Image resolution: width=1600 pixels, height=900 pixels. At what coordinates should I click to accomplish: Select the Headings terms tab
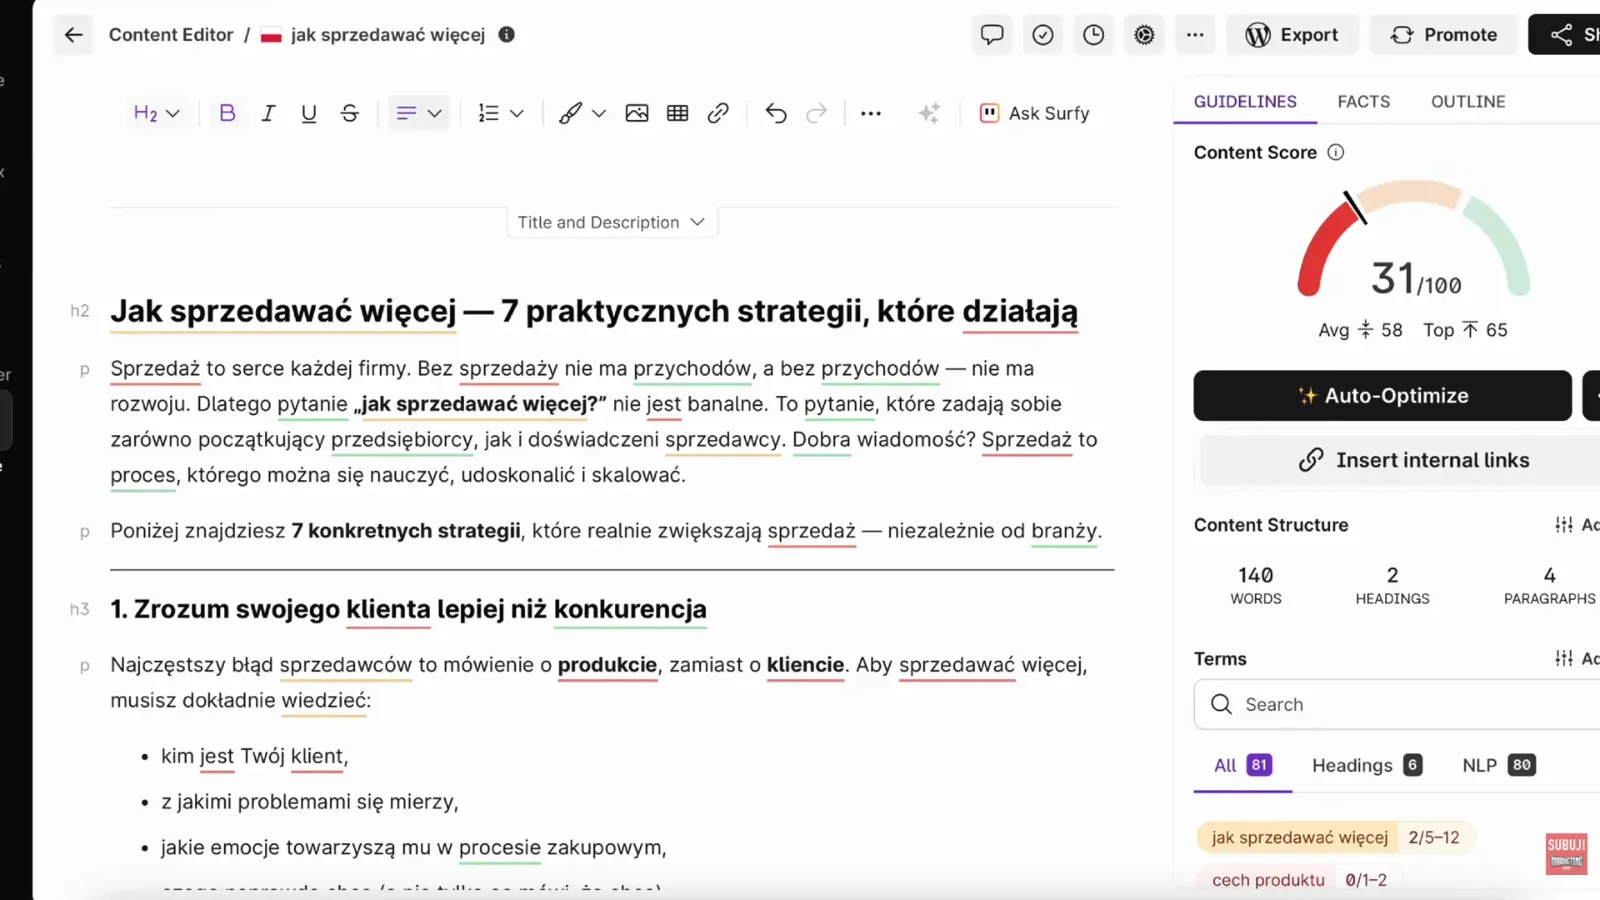tap(1367, 765)
